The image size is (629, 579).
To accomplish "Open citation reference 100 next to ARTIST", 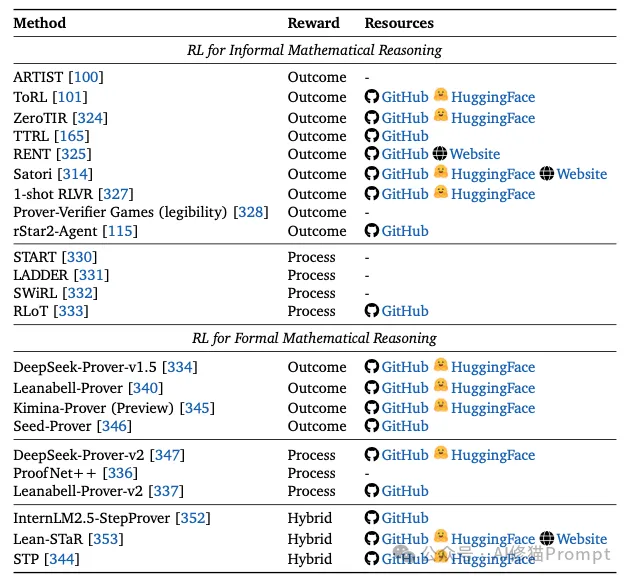I will (85, 77).
